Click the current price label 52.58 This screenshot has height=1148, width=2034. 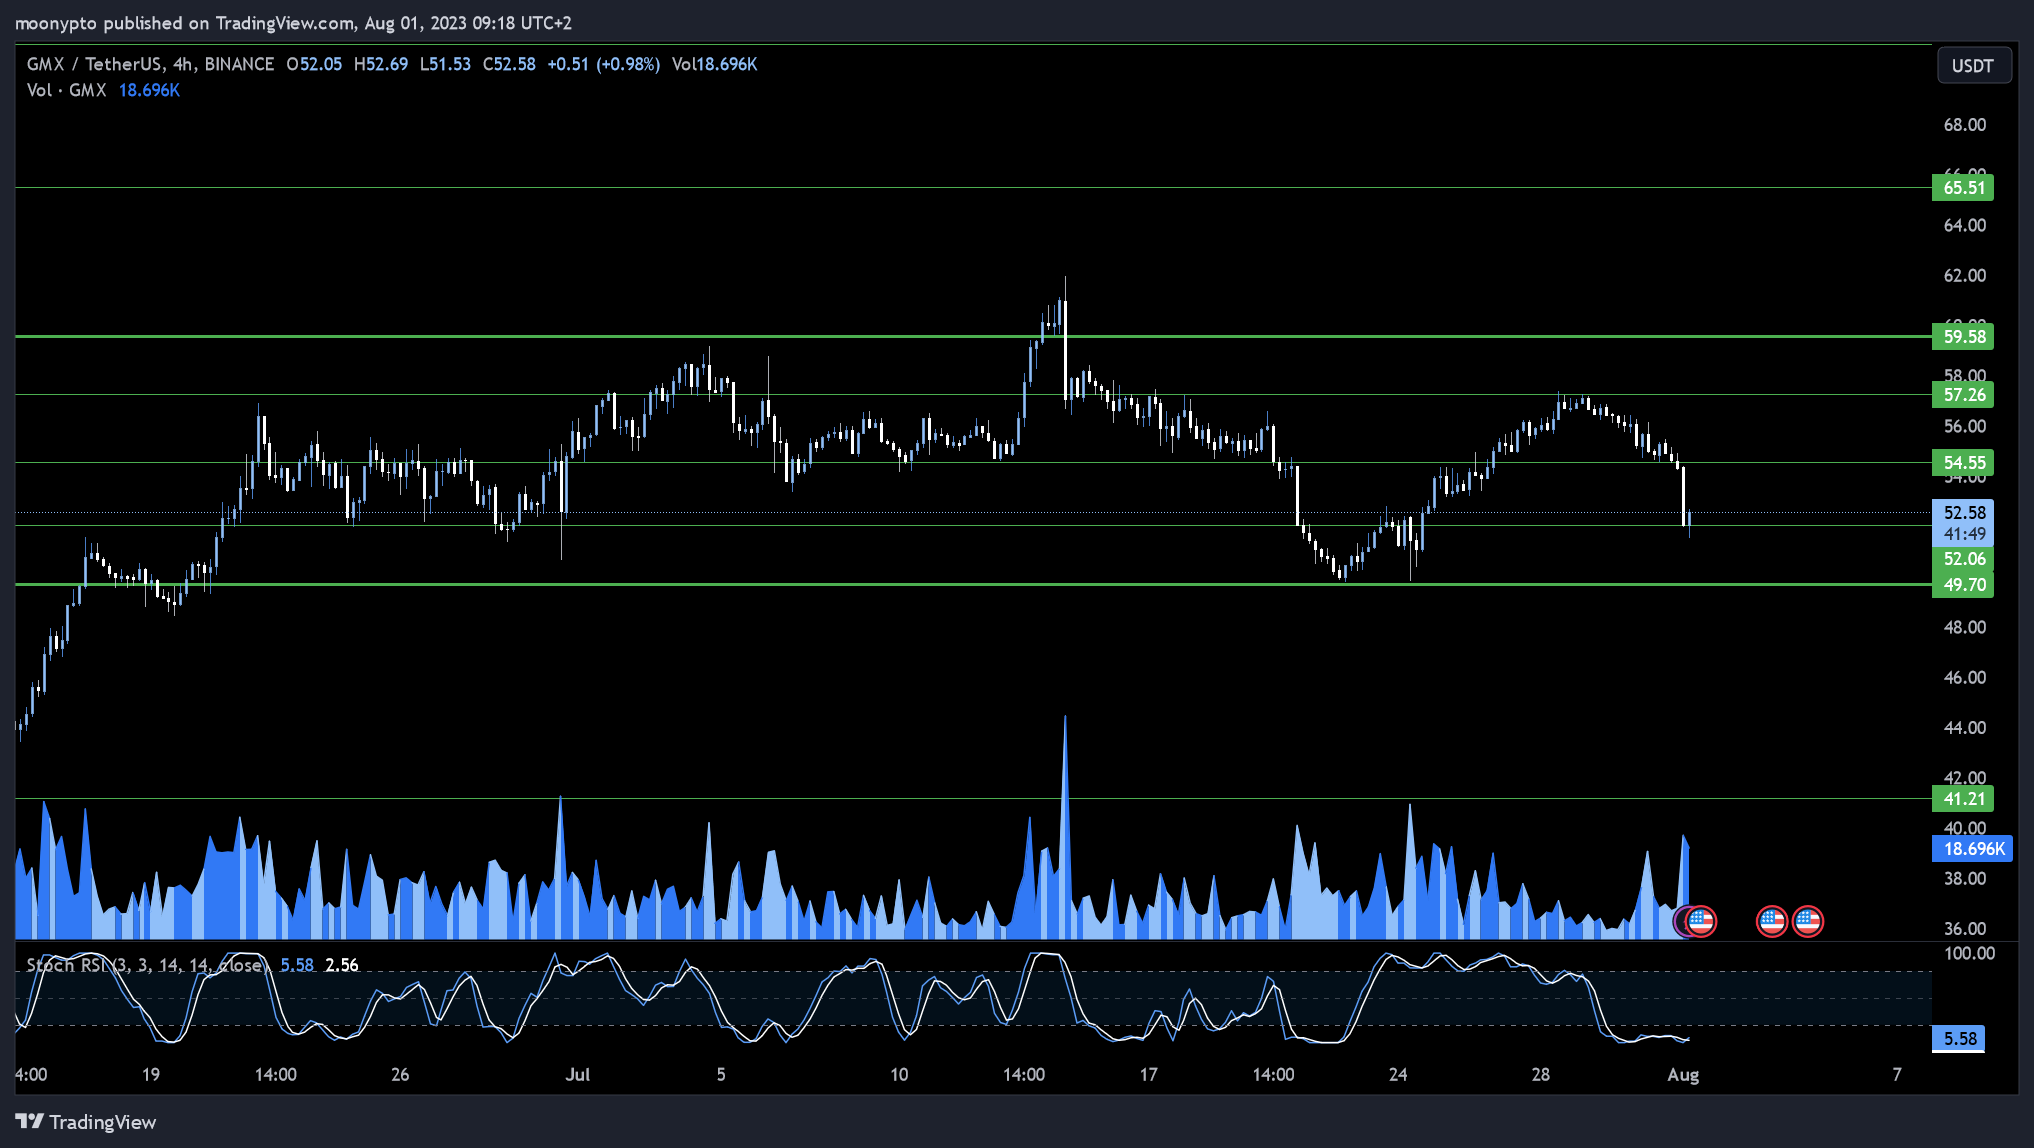(x=1963, y=513)
